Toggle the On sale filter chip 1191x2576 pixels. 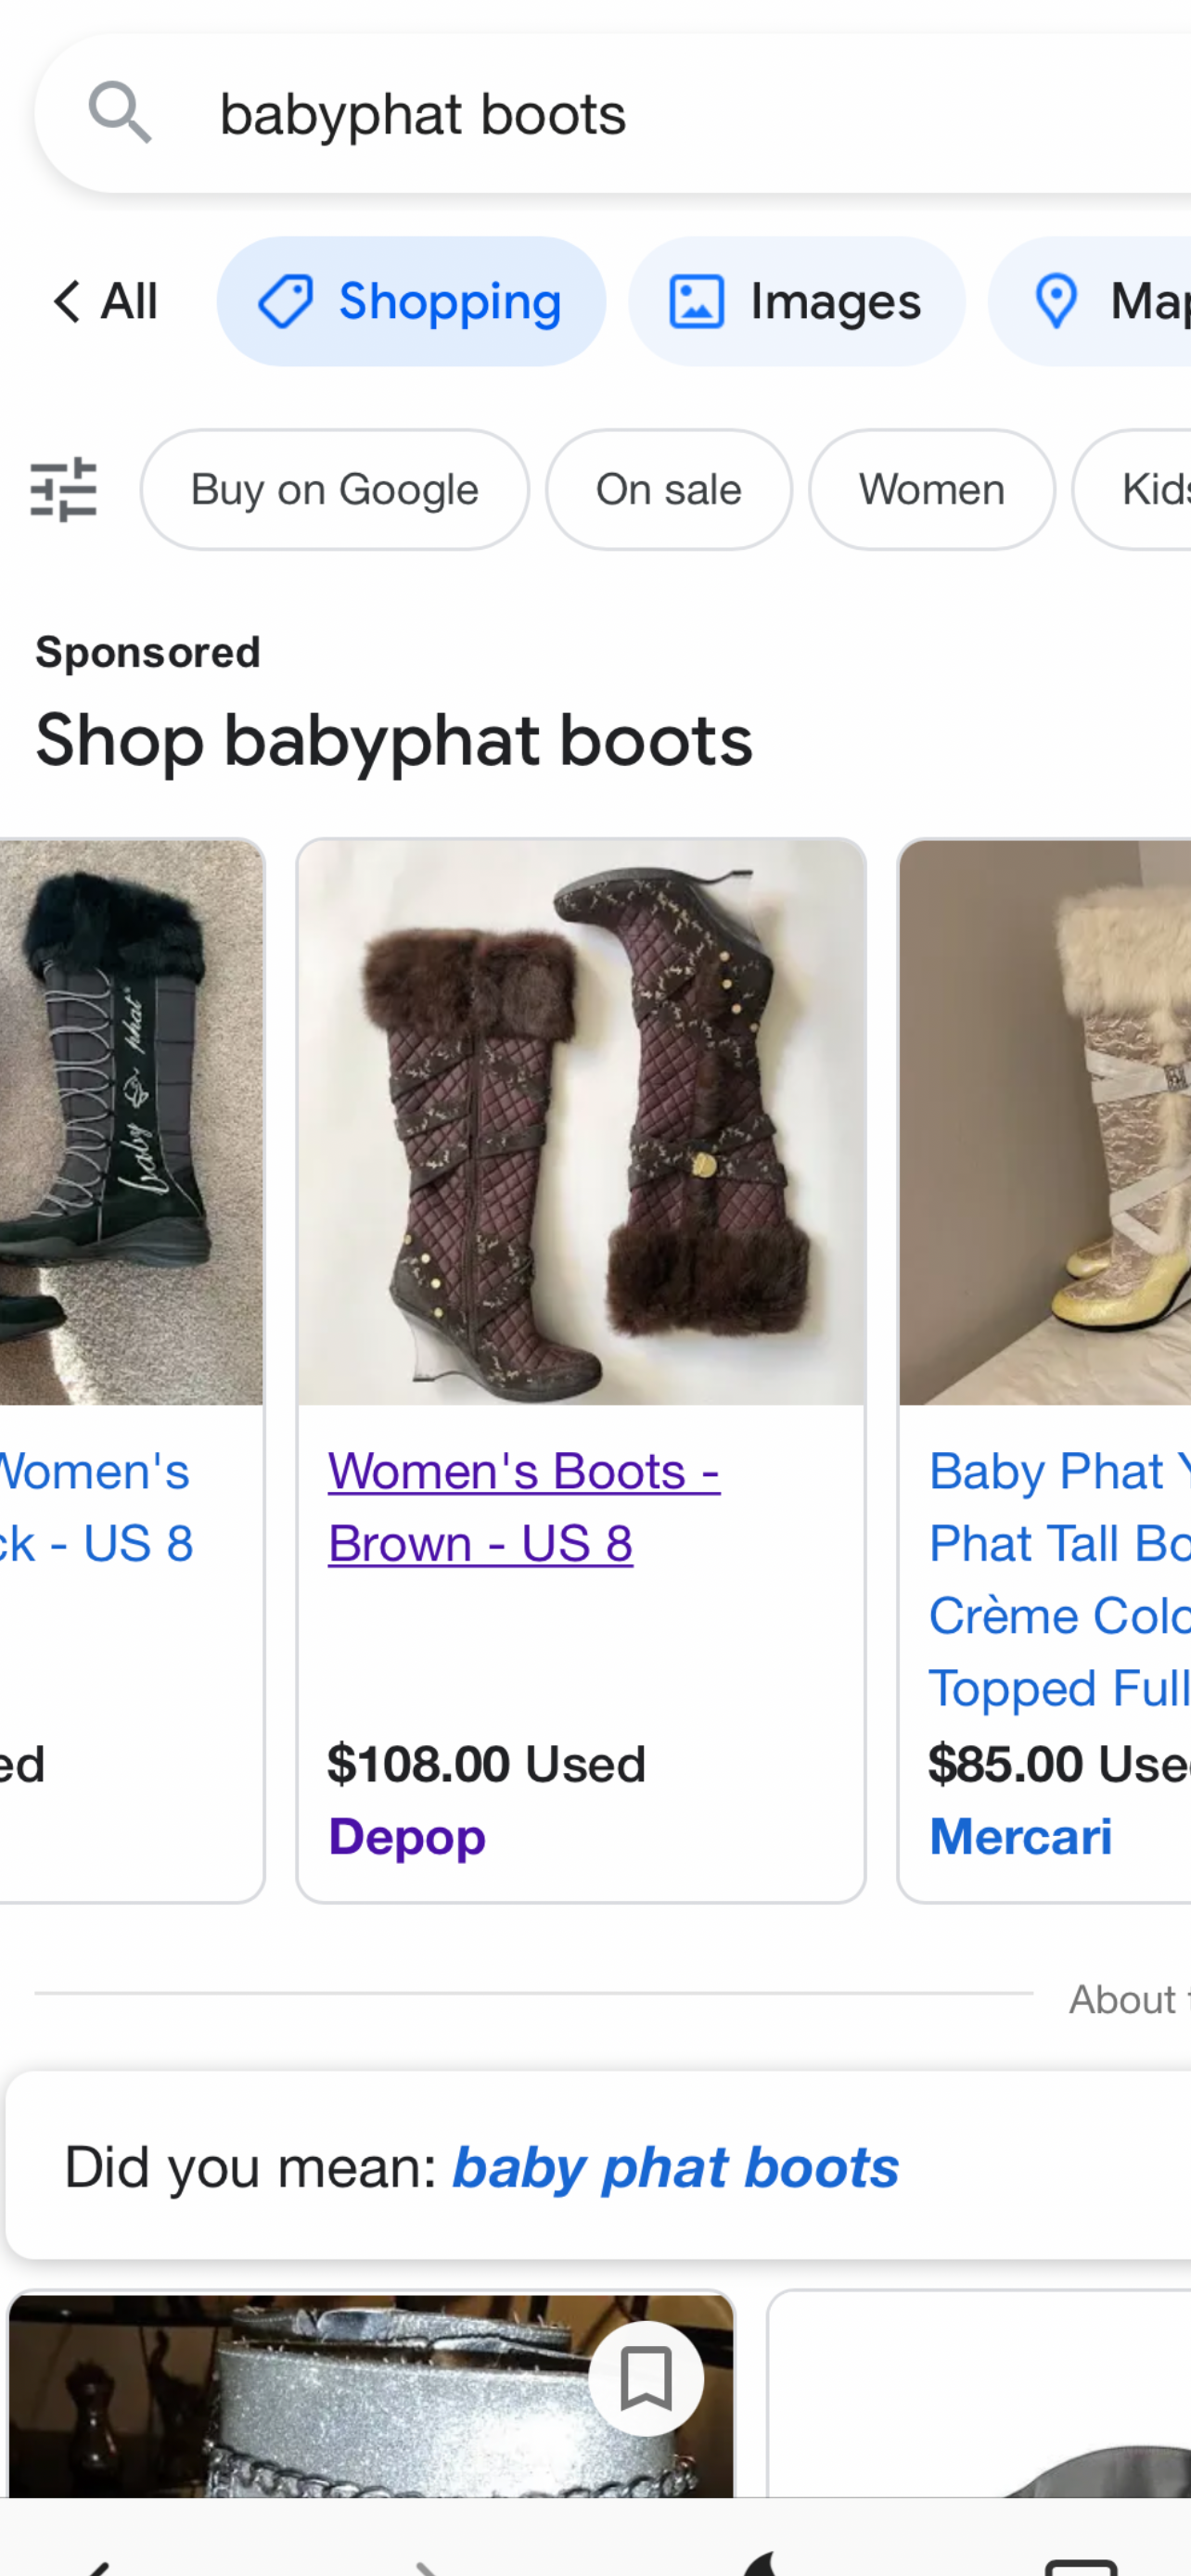coord(667,489)
